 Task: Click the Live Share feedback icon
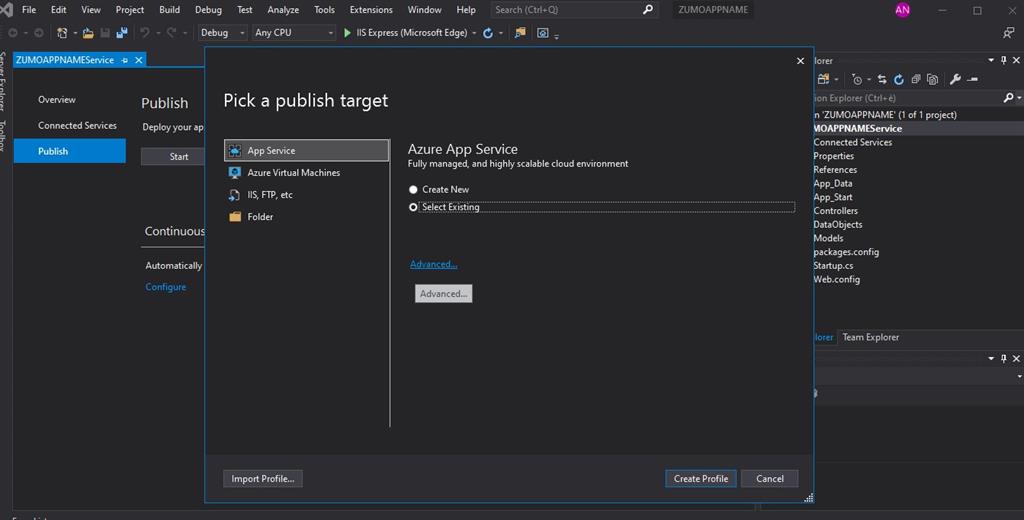point(1008,33)
